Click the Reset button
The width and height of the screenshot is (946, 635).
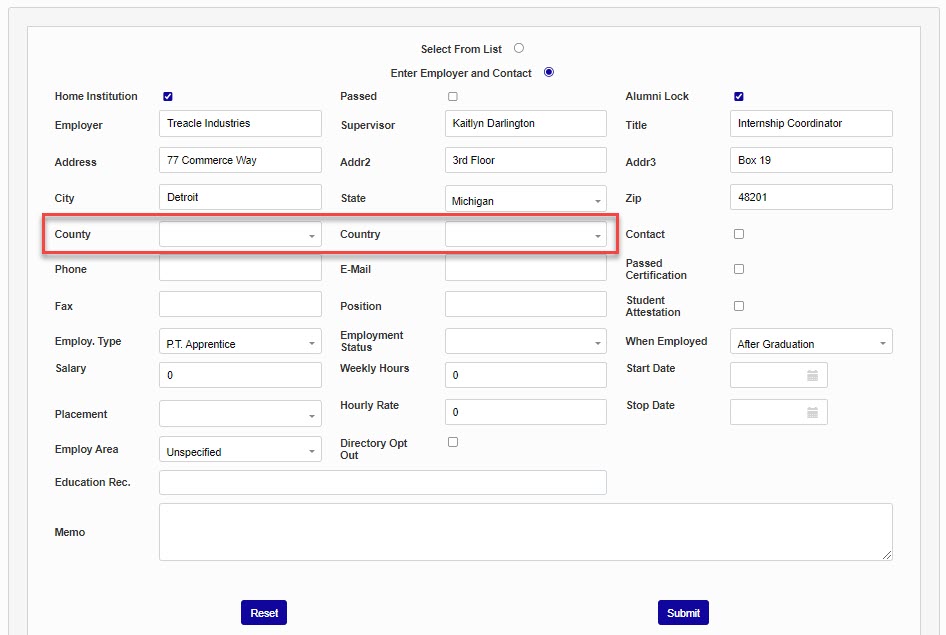tap(264, 613)
